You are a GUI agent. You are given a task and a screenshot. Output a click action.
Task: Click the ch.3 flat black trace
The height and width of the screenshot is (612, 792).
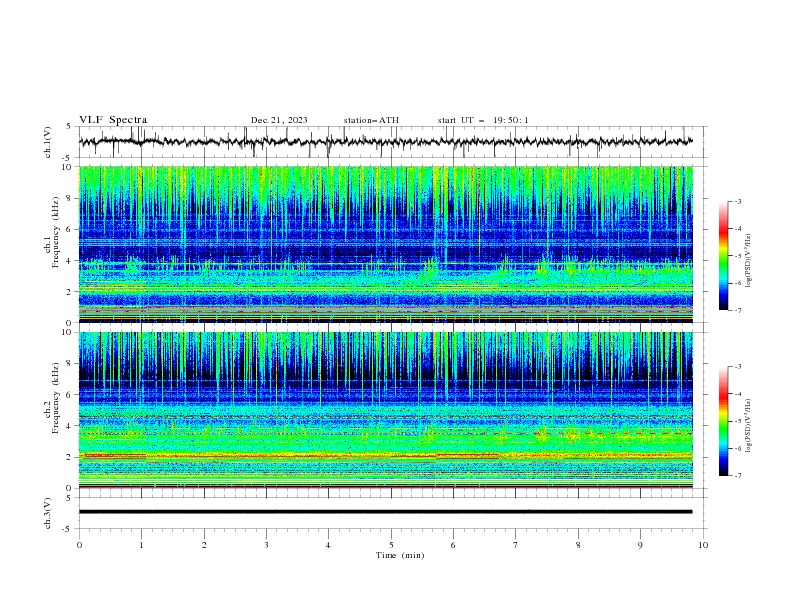pos(386,512)
